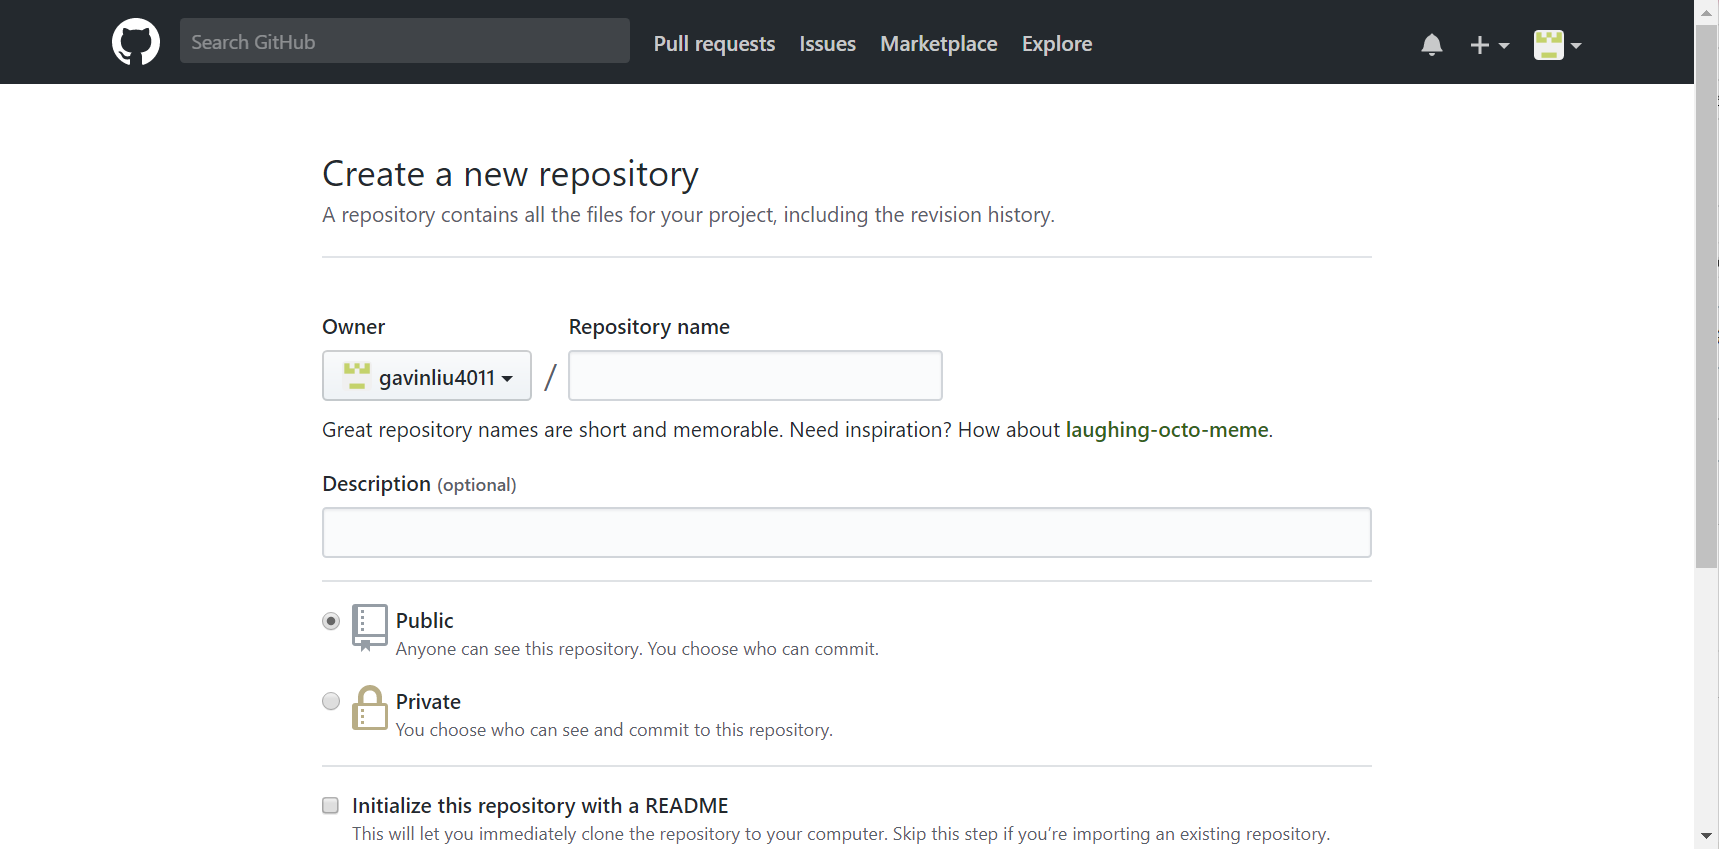Go to Pull requests
Image resolution: width=1719 pixels, height=849 pixels.
714,44
